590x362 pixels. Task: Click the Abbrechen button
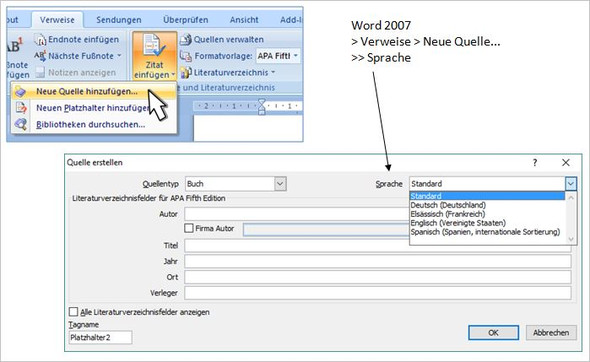551,333
